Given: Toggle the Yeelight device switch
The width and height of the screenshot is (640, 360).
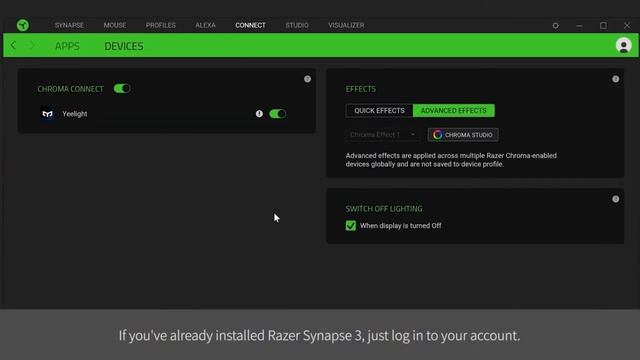Looking at the screenshot, I should [x=278, y=114].
